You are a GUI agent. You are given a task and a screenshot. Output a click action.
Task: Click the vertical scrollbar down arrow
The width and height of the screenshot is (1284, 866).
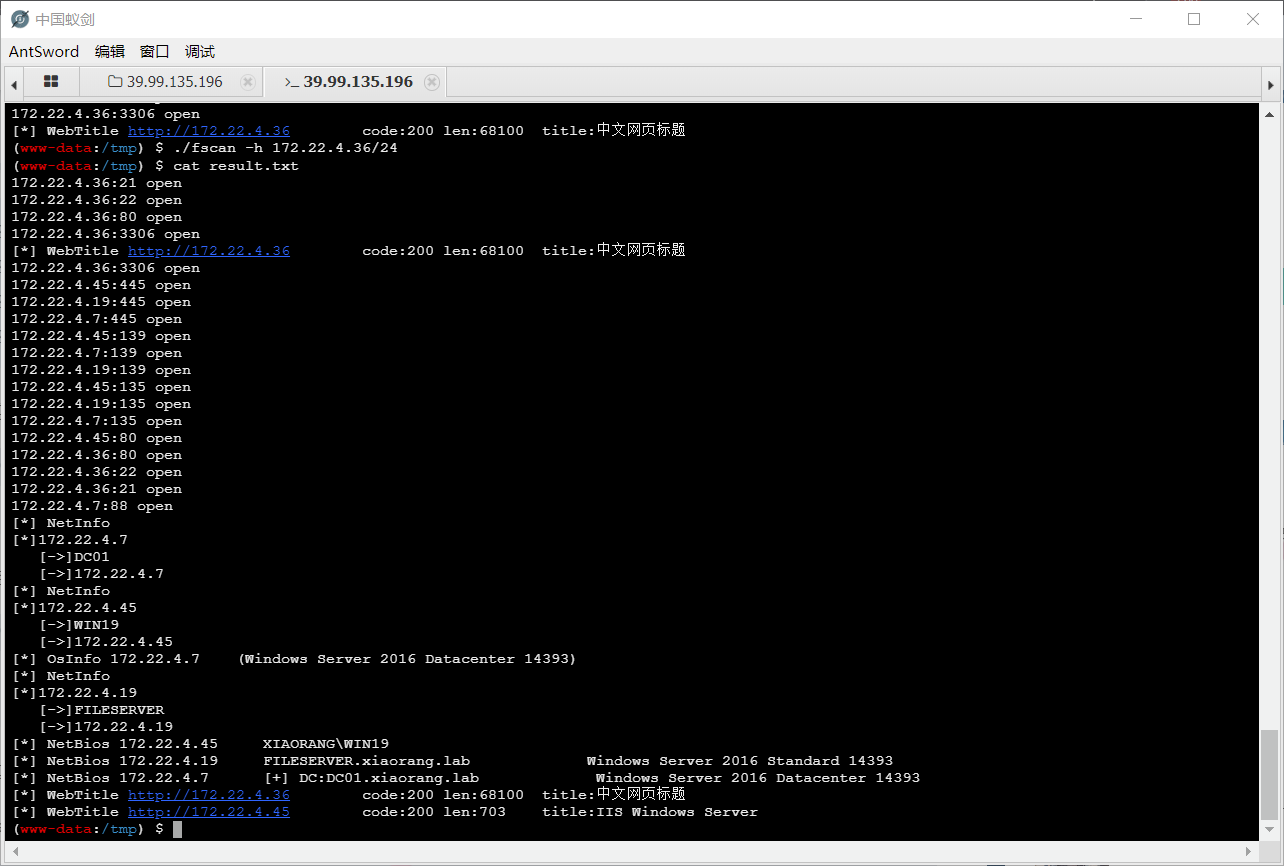pos(1269,831)
